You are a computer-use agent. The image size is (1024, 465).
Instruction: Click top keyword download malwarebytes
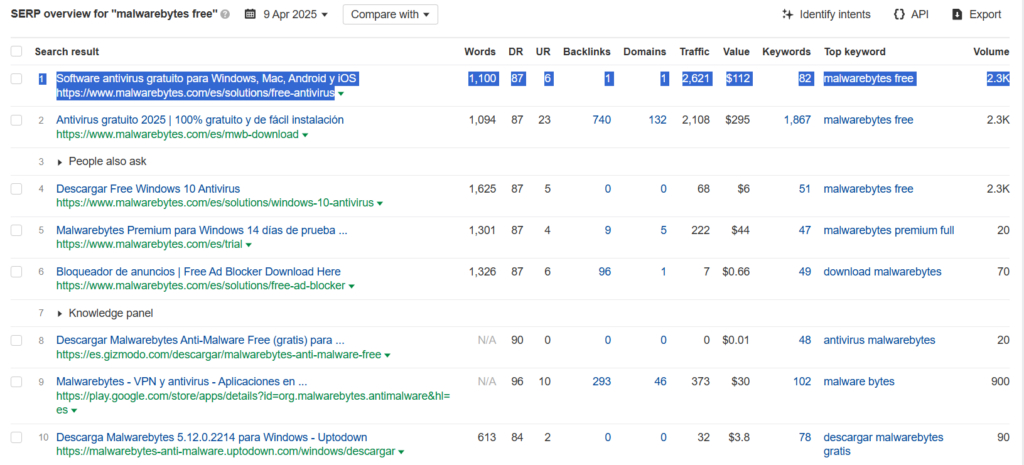click(882, 272)
